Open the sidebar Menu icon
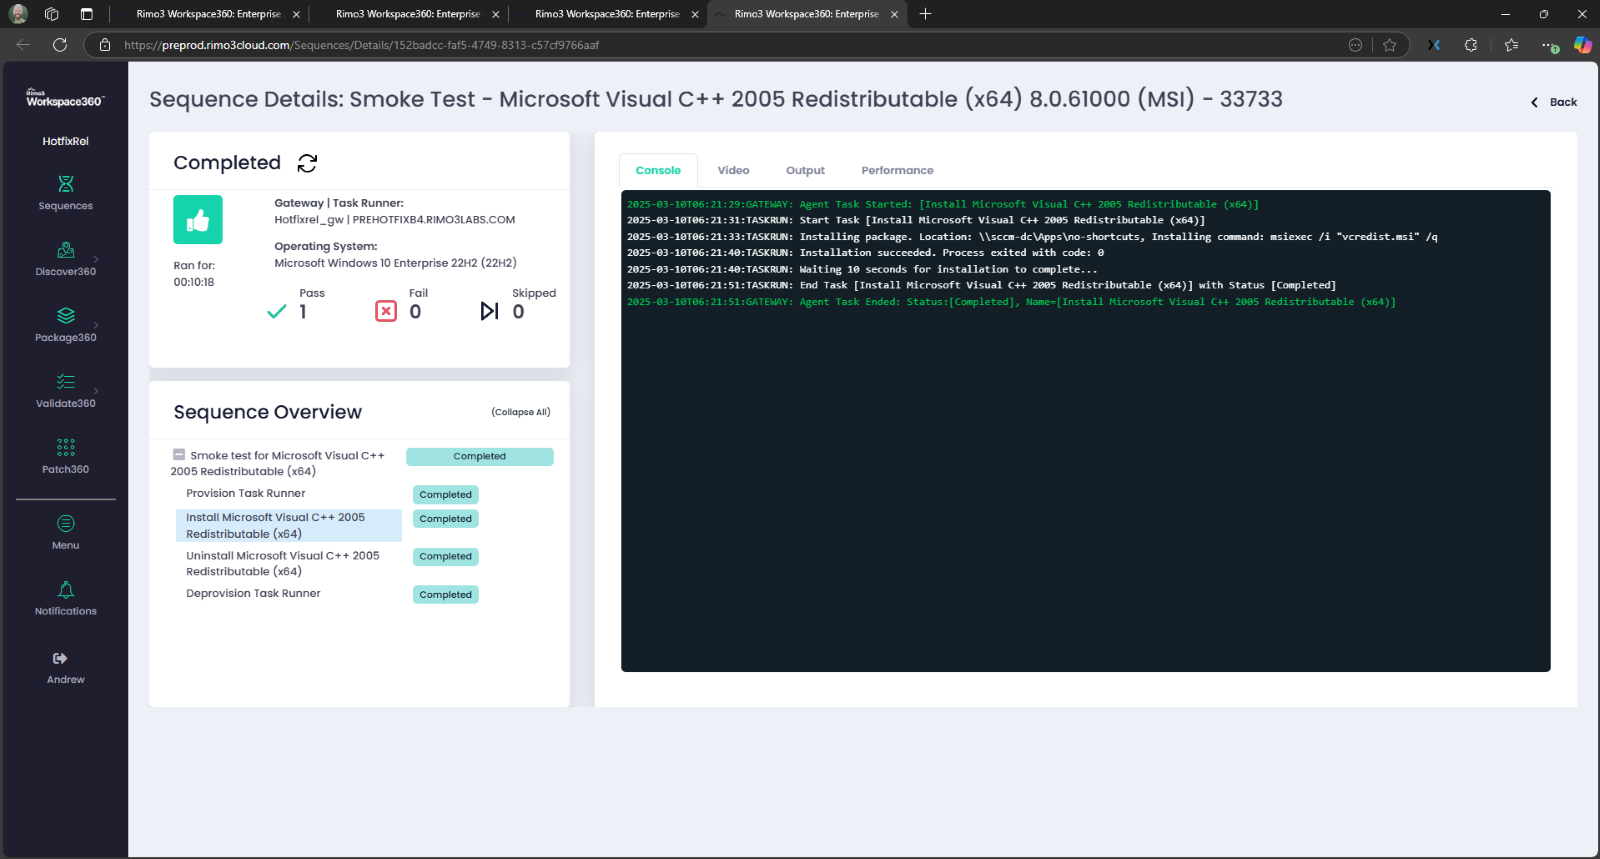 [66, 525]
